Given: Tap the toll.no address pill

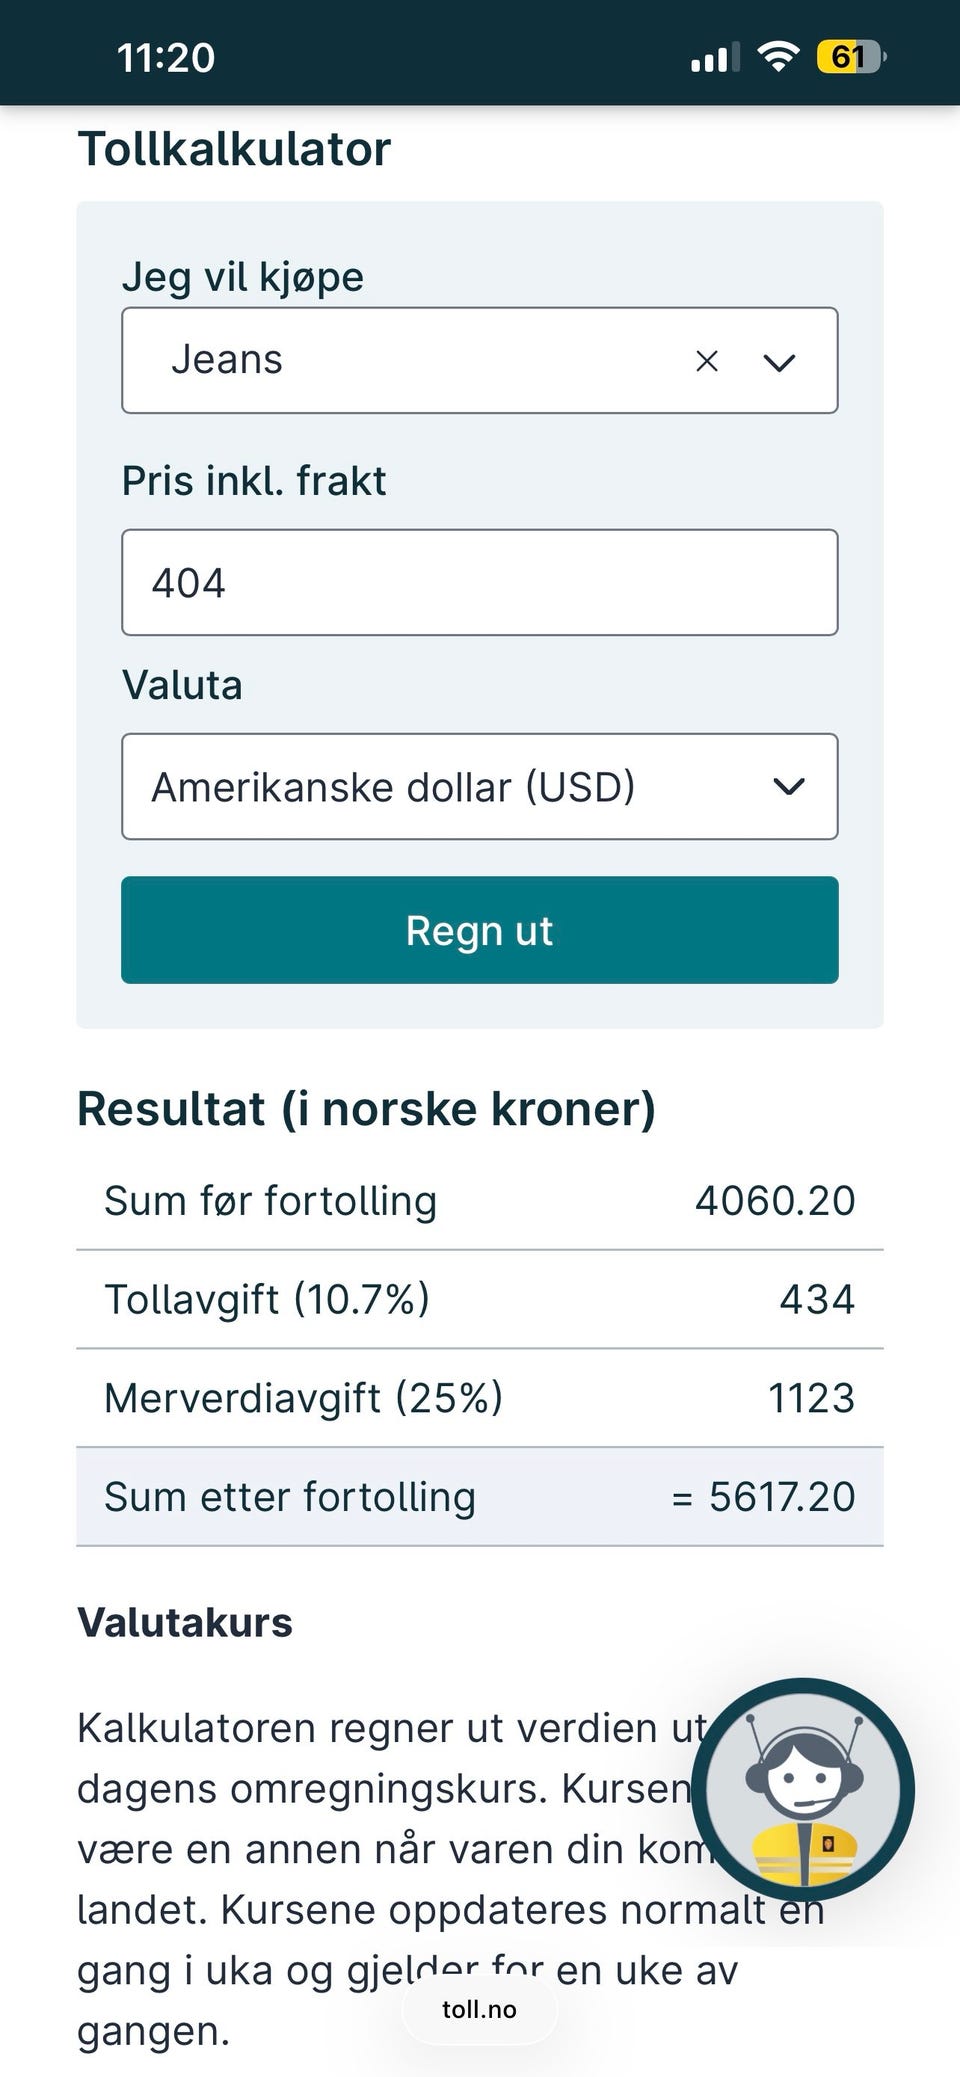Looking at the screenshot, I should (x=480, y=2010).
